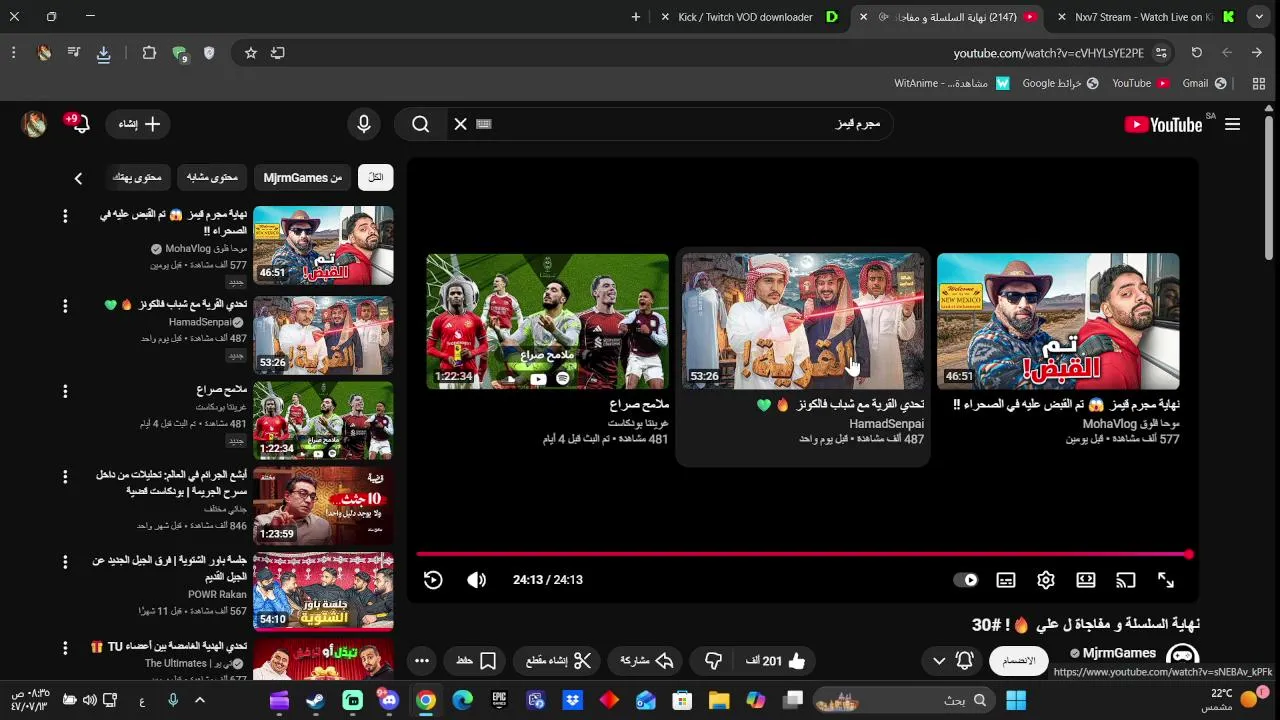This screenshot has height=720, width=1280.
Task: Open YouTube notifications bell with 9+ badge
Action: tap(78, 124)
